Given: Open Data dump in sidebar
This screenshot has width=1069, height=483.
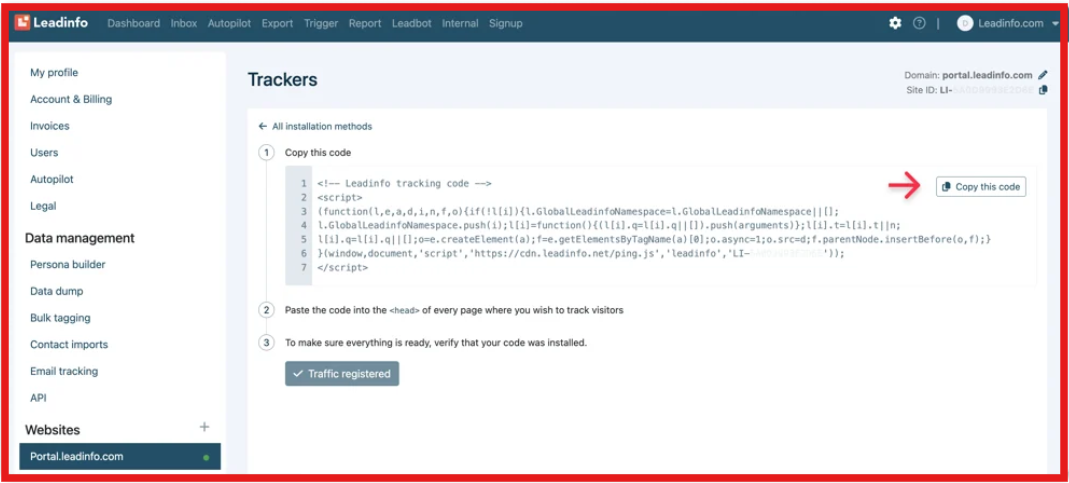Looking at the screenshot, I should pyautogui.click(x=57, y=291).
